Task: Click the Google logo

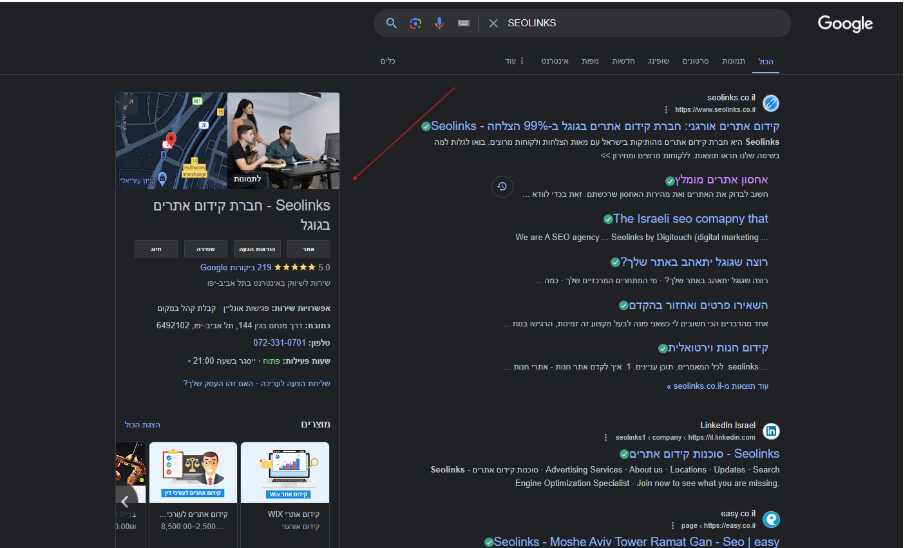Action: coord(845,24)
